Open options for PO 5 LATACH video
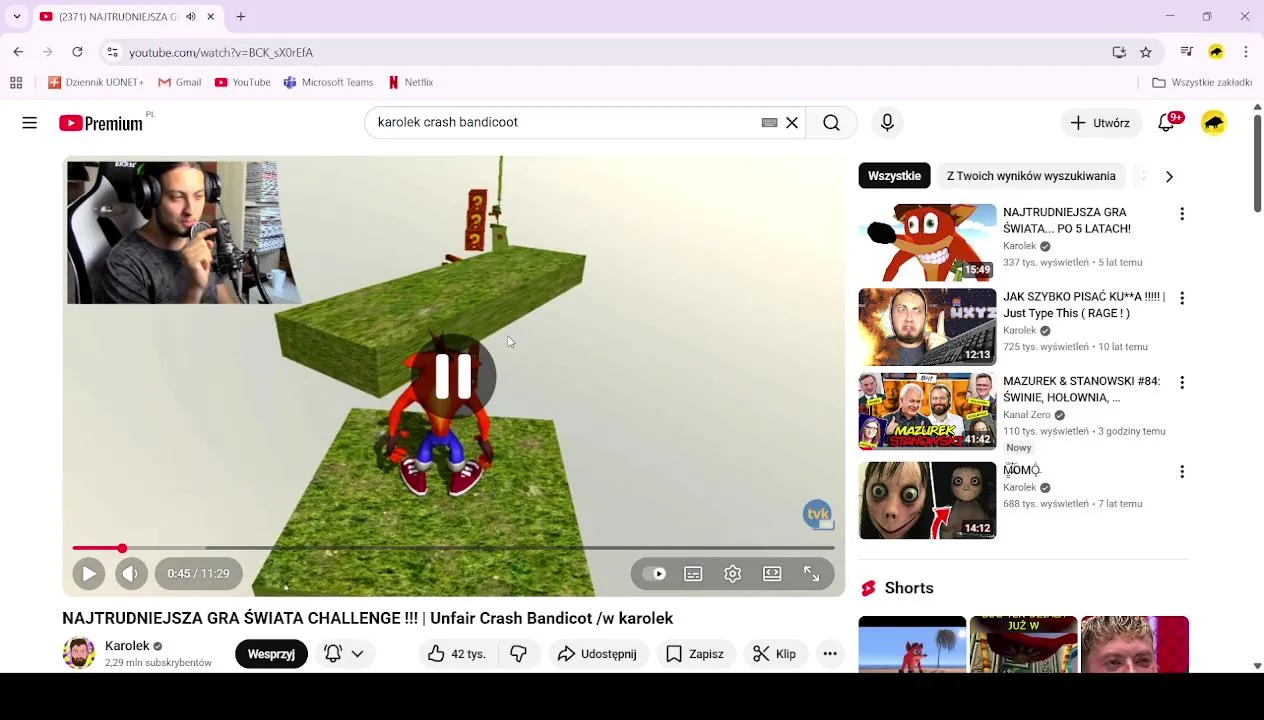The width and height of the screenshot is (1264, 720). [1182, 214]
